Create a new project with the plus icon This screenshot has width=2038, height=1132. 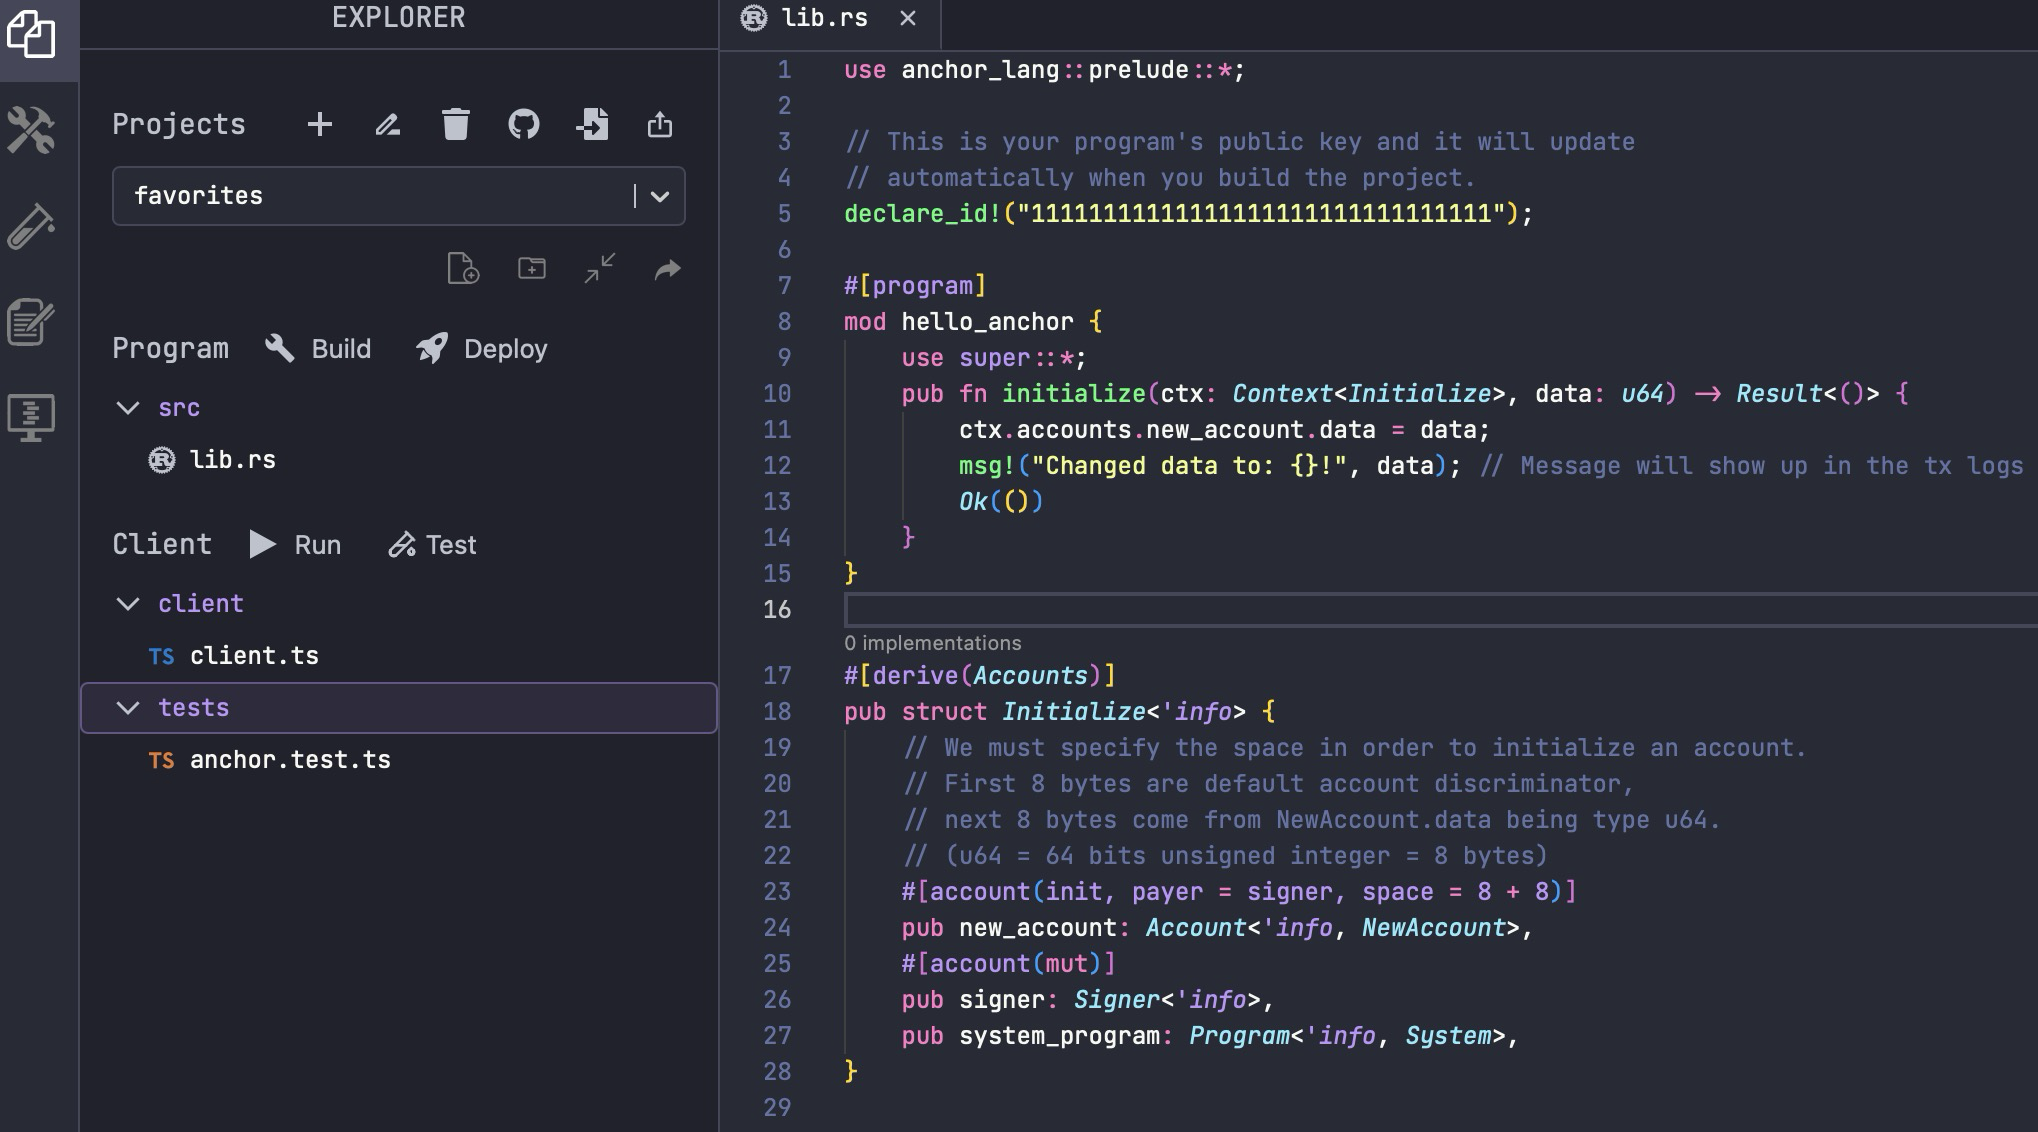click(320, 124)
